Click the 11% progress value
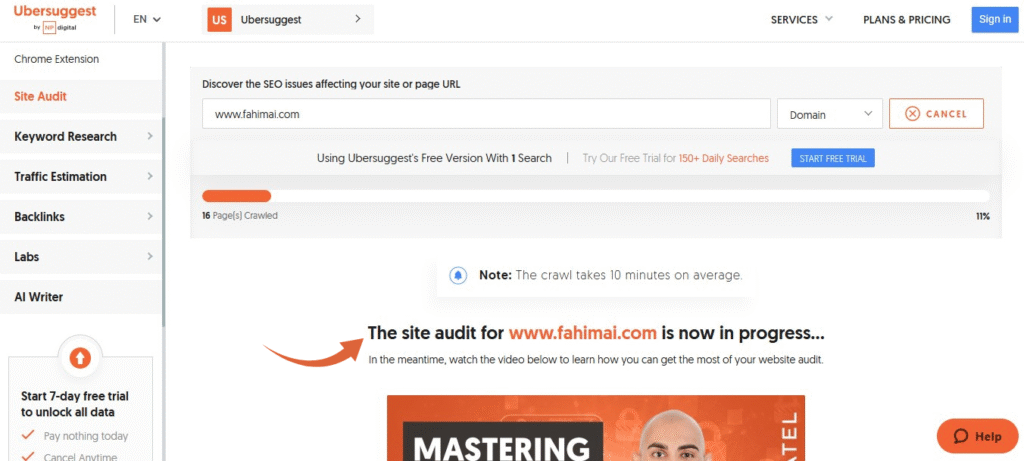This screenshot has height=461, width=1024. click(983, 216)
